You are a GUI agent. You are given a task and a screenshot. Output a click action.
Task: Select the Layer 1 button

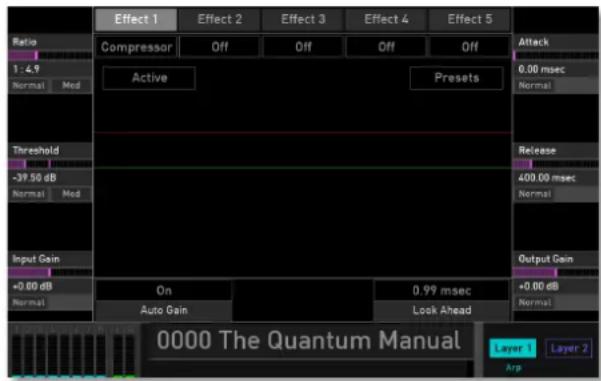point(512,348)
